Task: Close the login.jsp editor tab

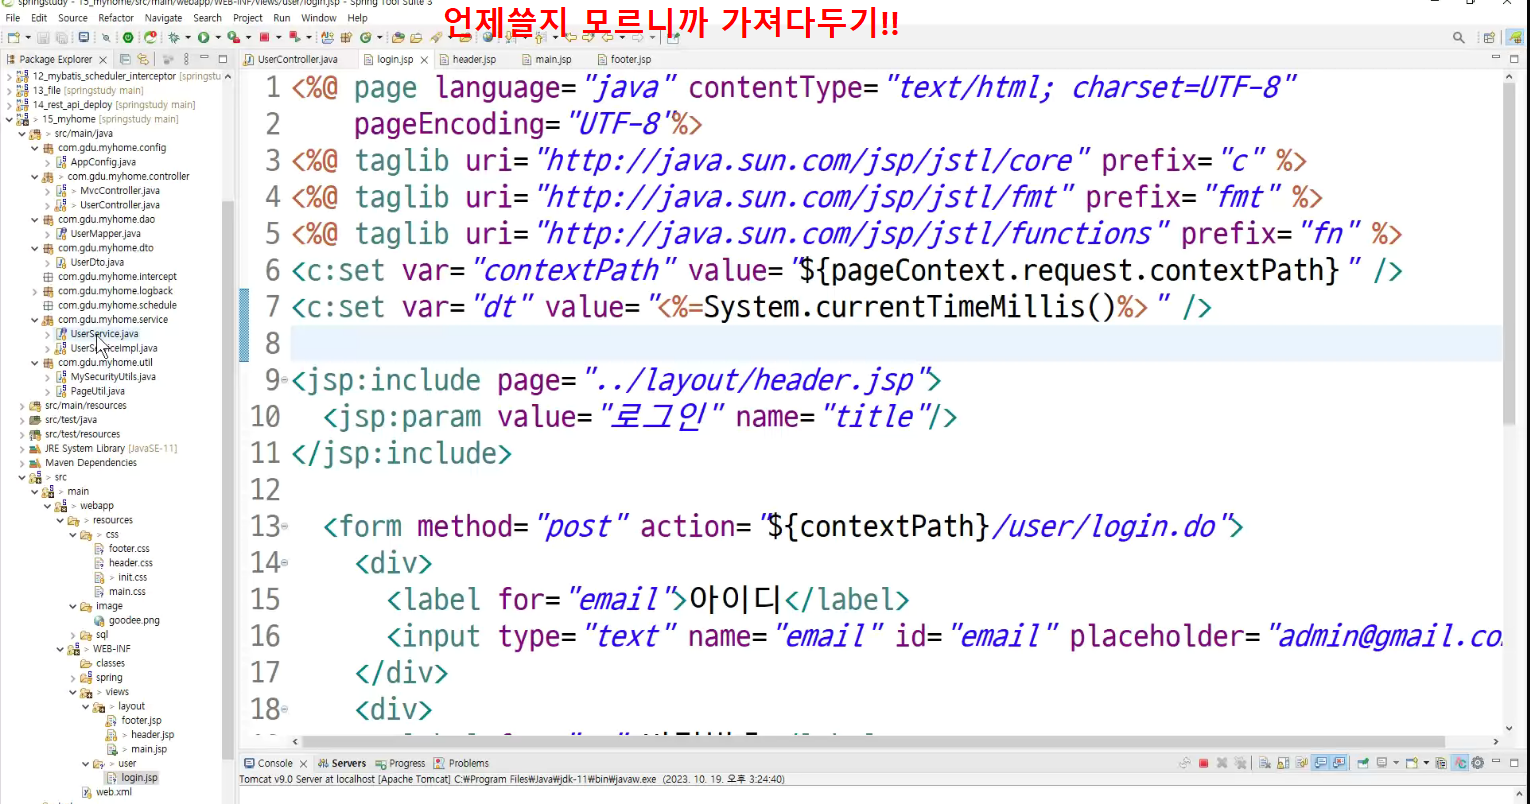Action: 423,60
